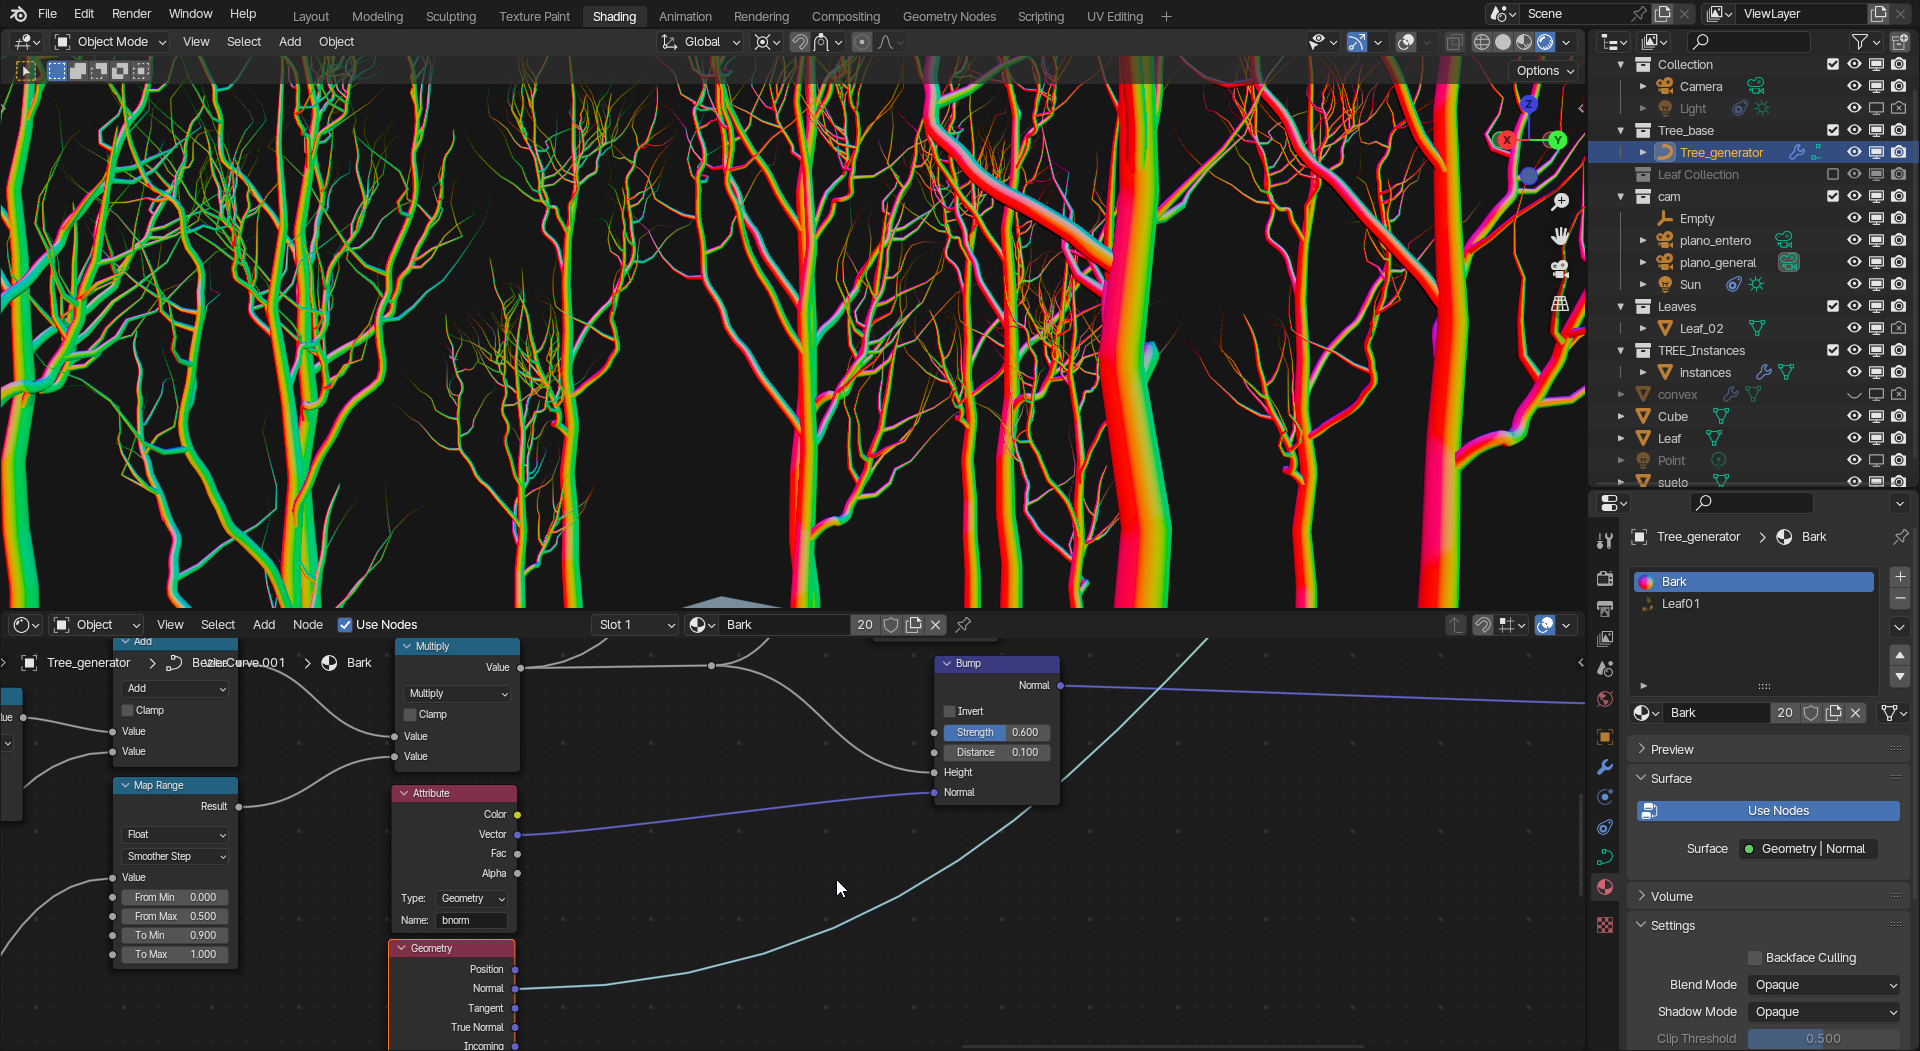Click the Use Nodes button in Surface panel
This screenshot has width=1920, height=1051.
pos(1768,811)
